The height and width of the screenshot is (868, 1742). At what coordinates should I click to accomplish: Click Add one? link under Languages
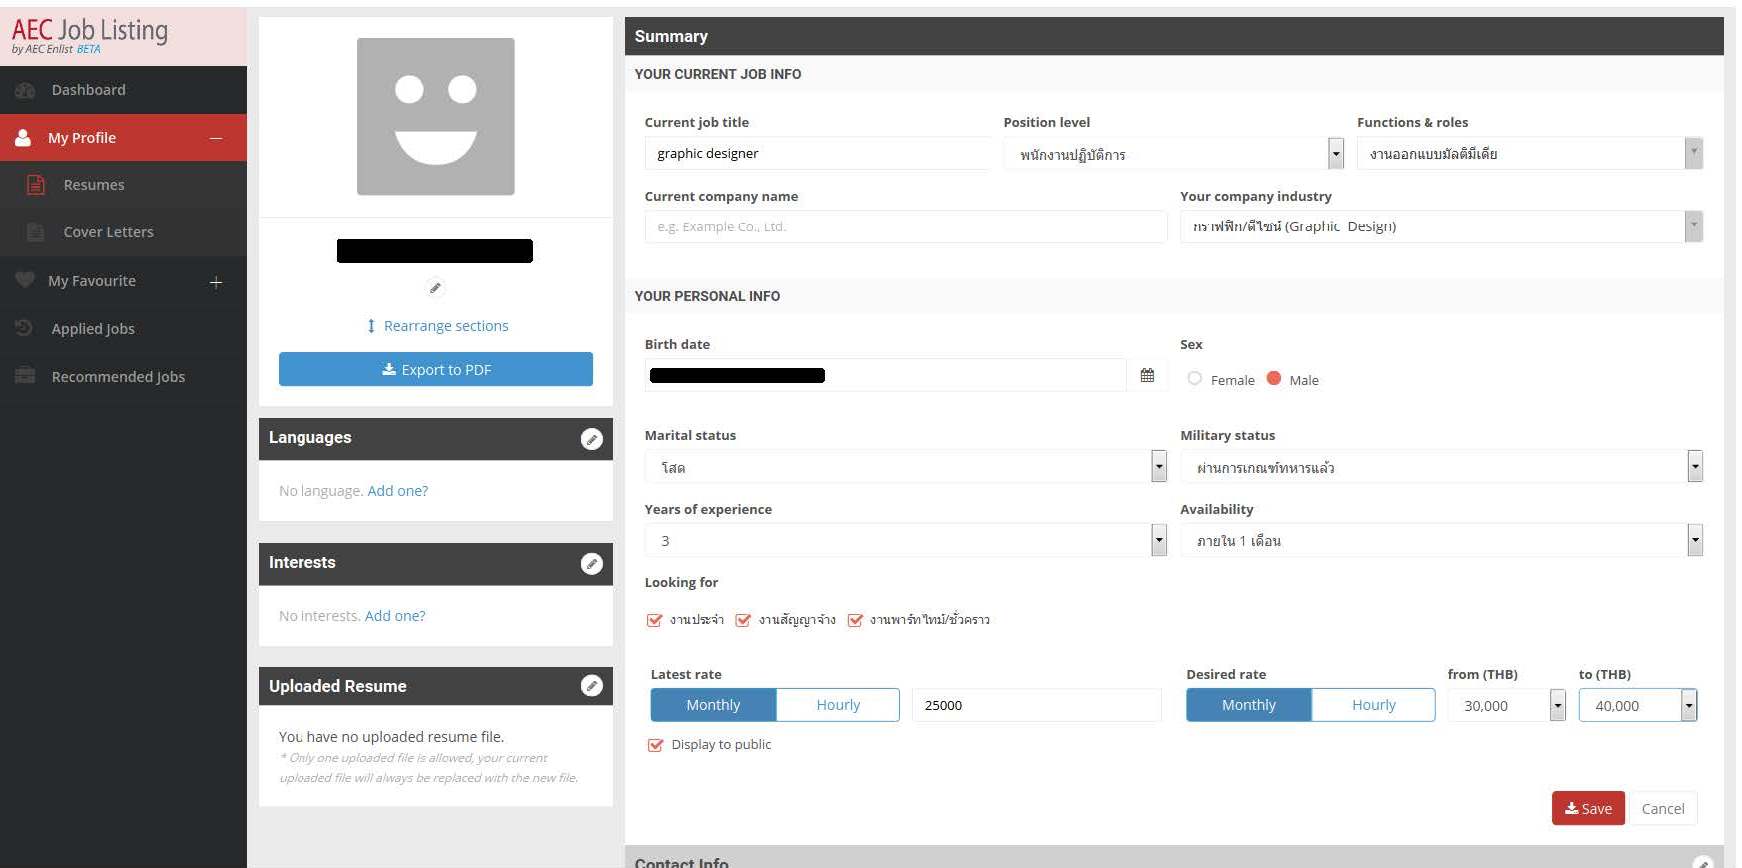coord(398,491)
